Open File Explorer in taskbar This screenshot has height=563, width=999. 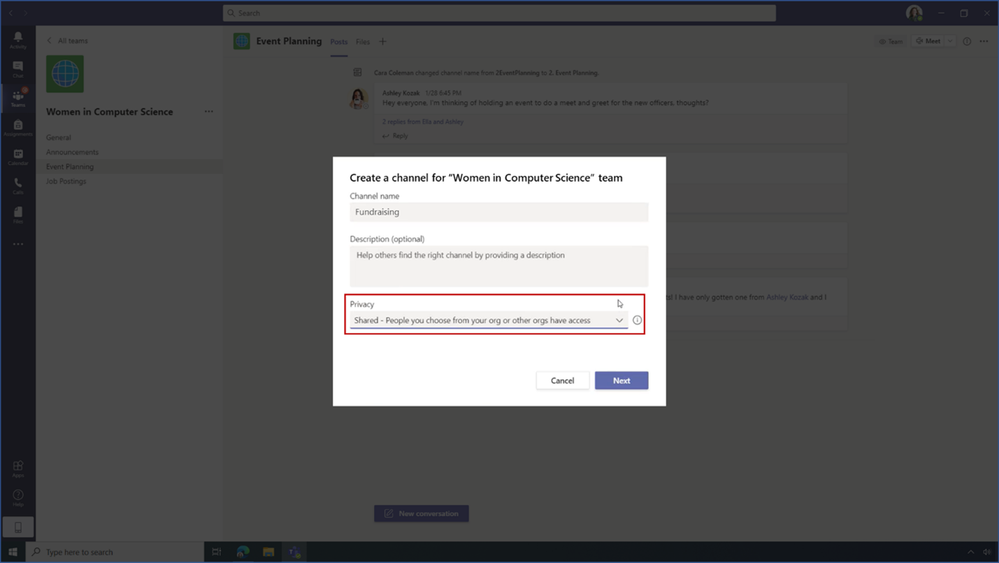[268, 552]
